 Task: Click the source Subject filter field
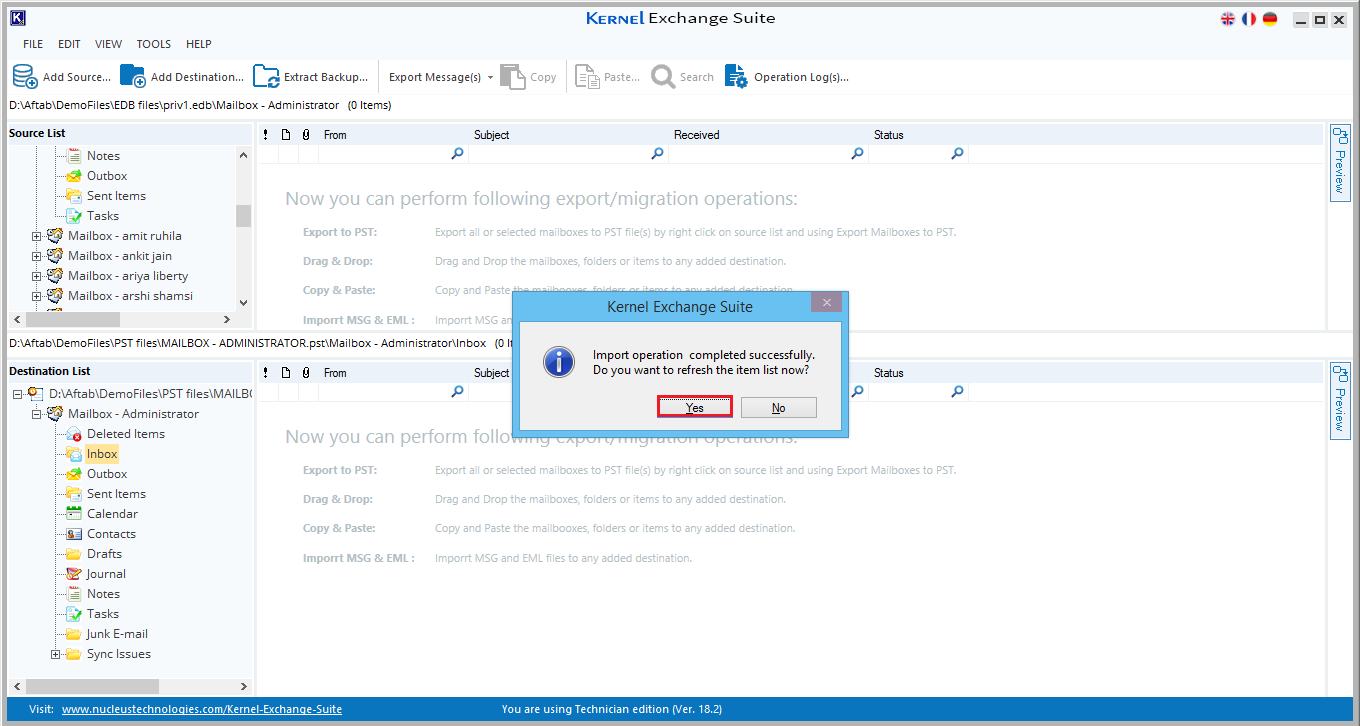(x=568, y=154)
